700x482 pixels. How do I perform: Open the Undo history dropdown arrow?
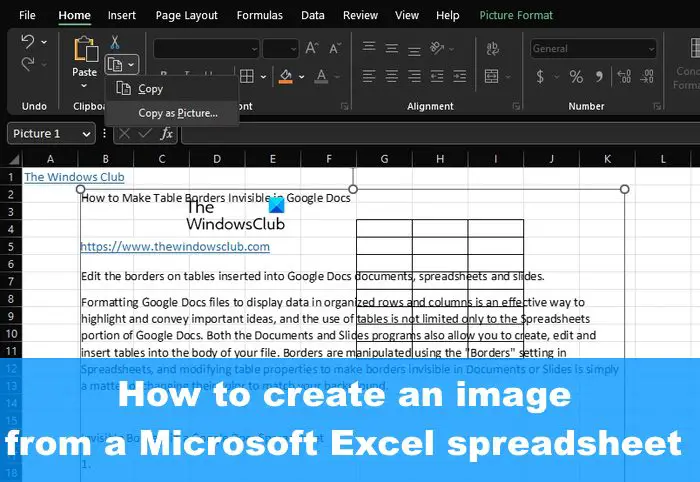tap(44, 42)
